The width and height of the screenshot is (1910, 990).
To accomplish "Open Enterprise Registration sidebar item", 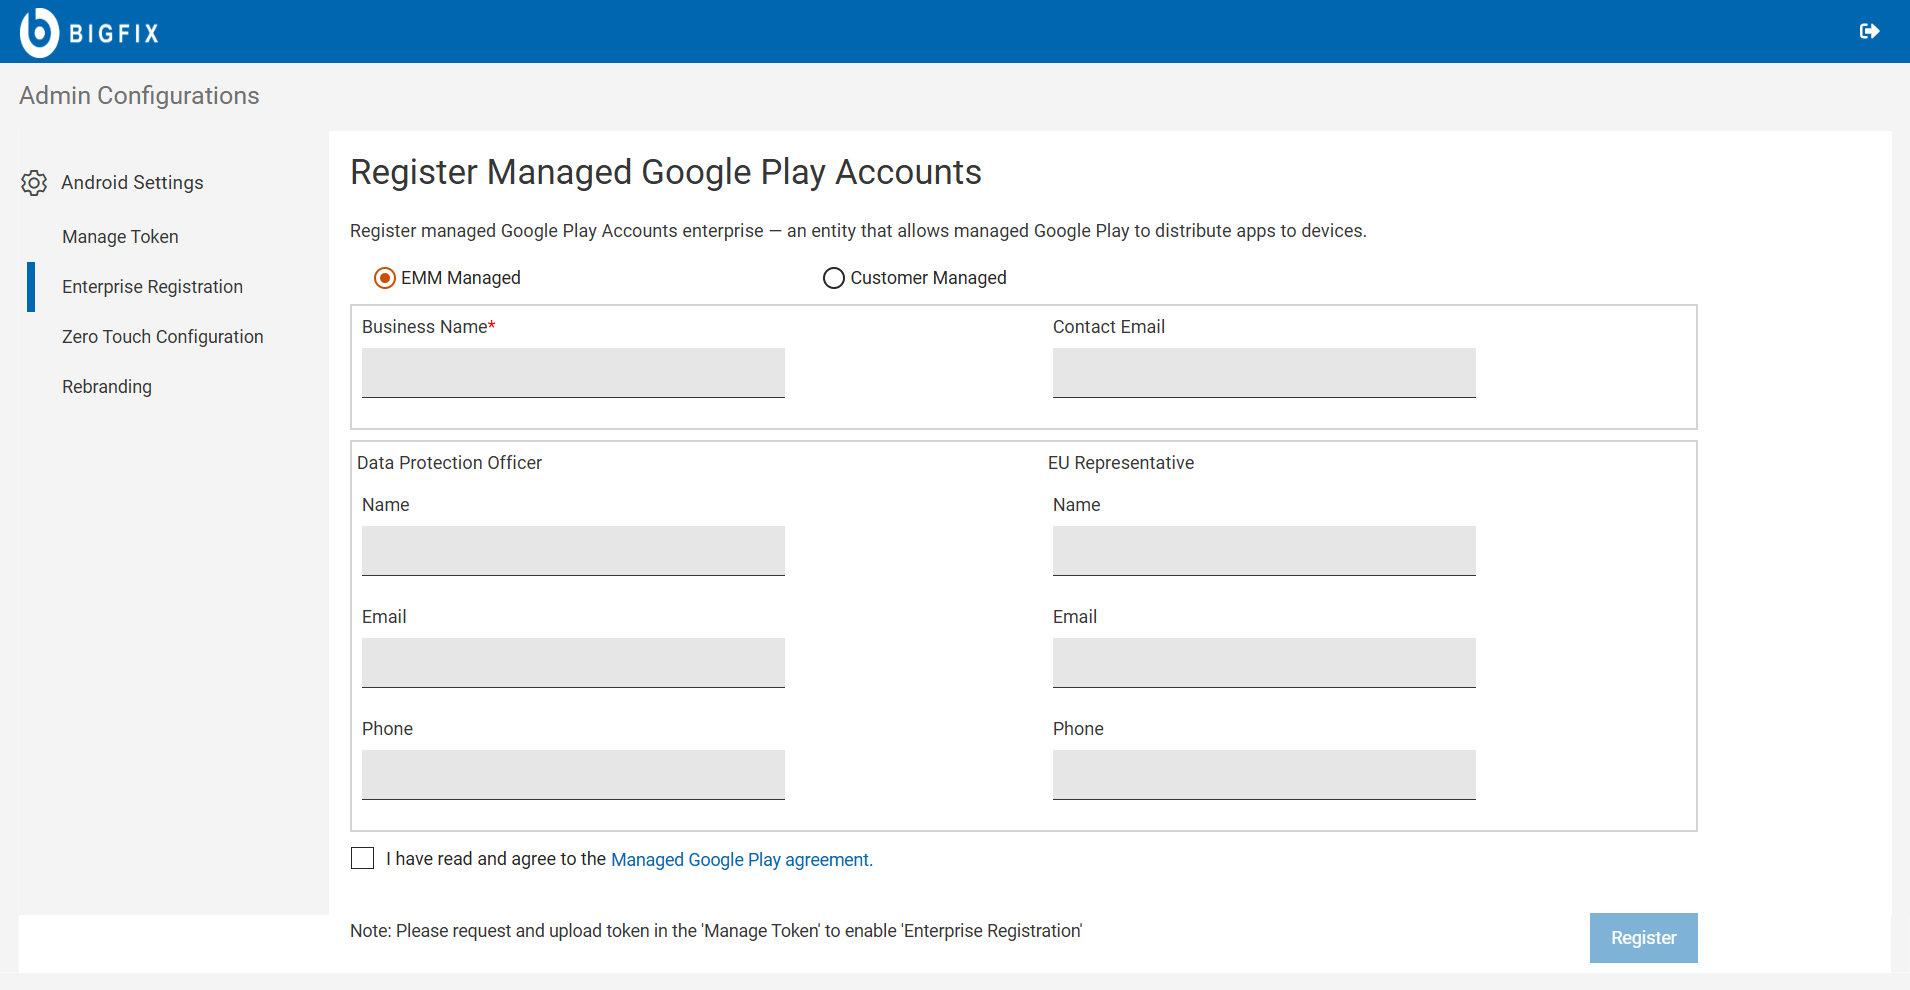I will 152,287.
